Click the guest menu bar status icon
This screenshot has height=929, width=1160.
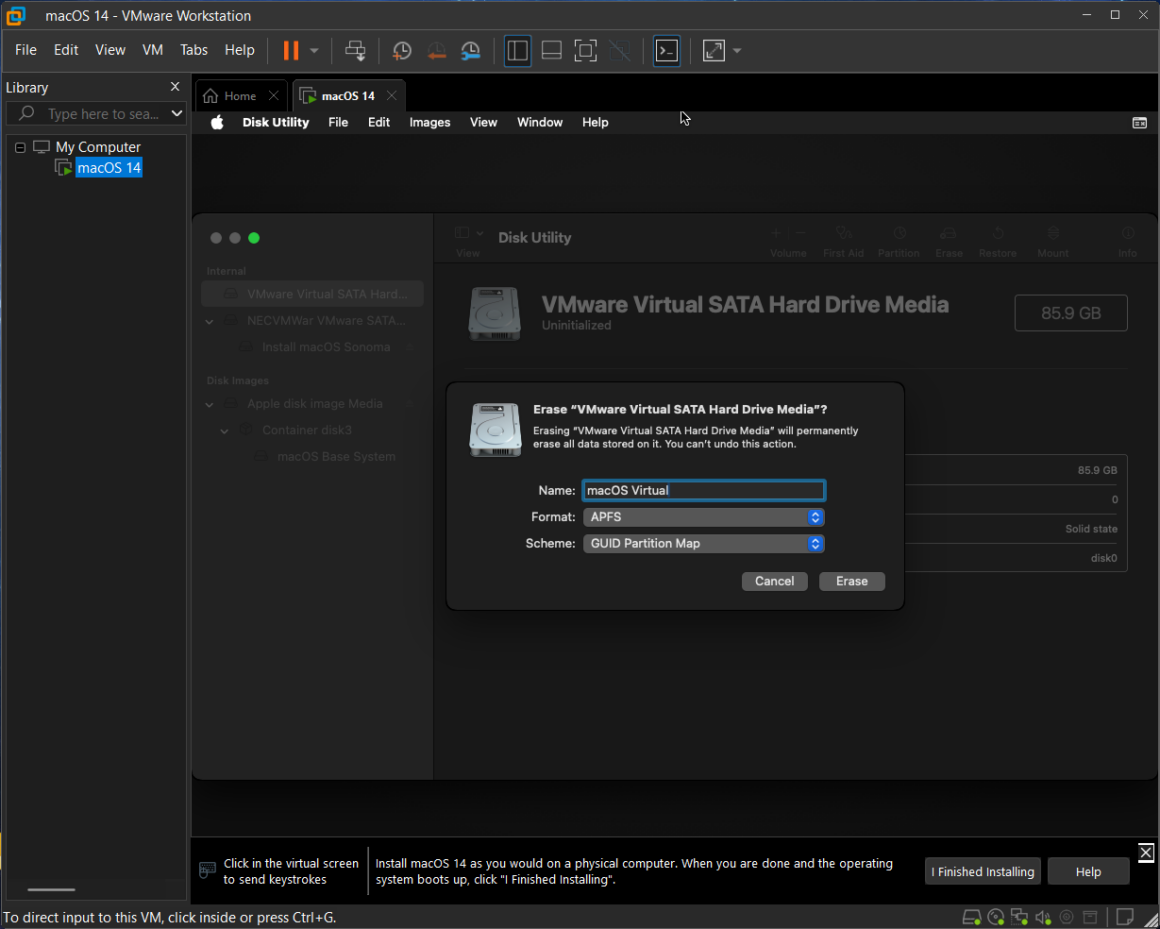[1139, 123]
